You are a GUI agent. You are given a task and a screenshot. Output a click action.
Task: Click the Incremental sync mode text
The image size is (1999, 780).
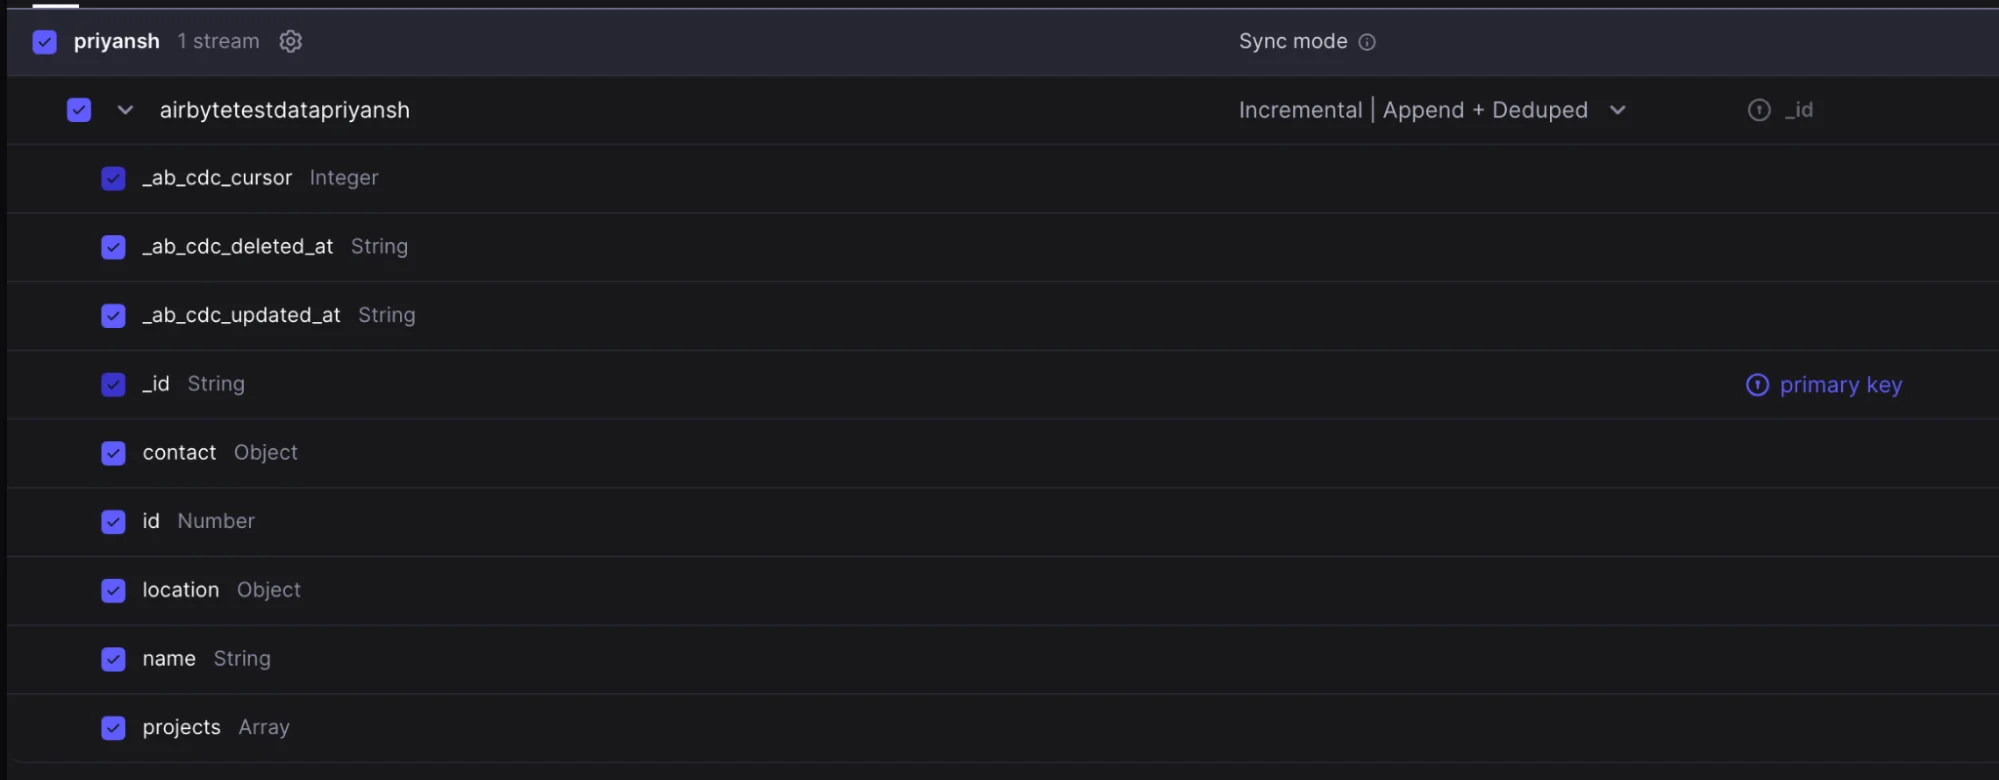pyautogui.click(x=1300, y=110)
